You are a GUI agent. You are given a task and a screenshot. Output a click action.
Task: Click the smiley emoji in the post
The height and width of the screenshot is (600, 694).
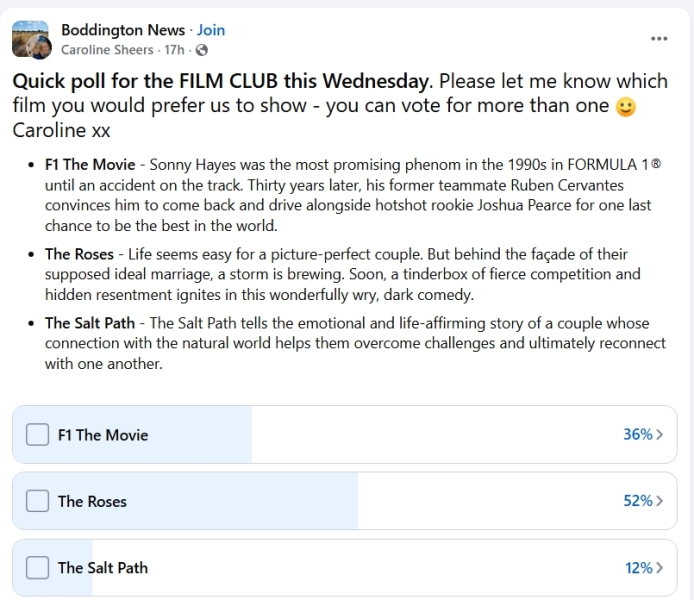[626, 107]
